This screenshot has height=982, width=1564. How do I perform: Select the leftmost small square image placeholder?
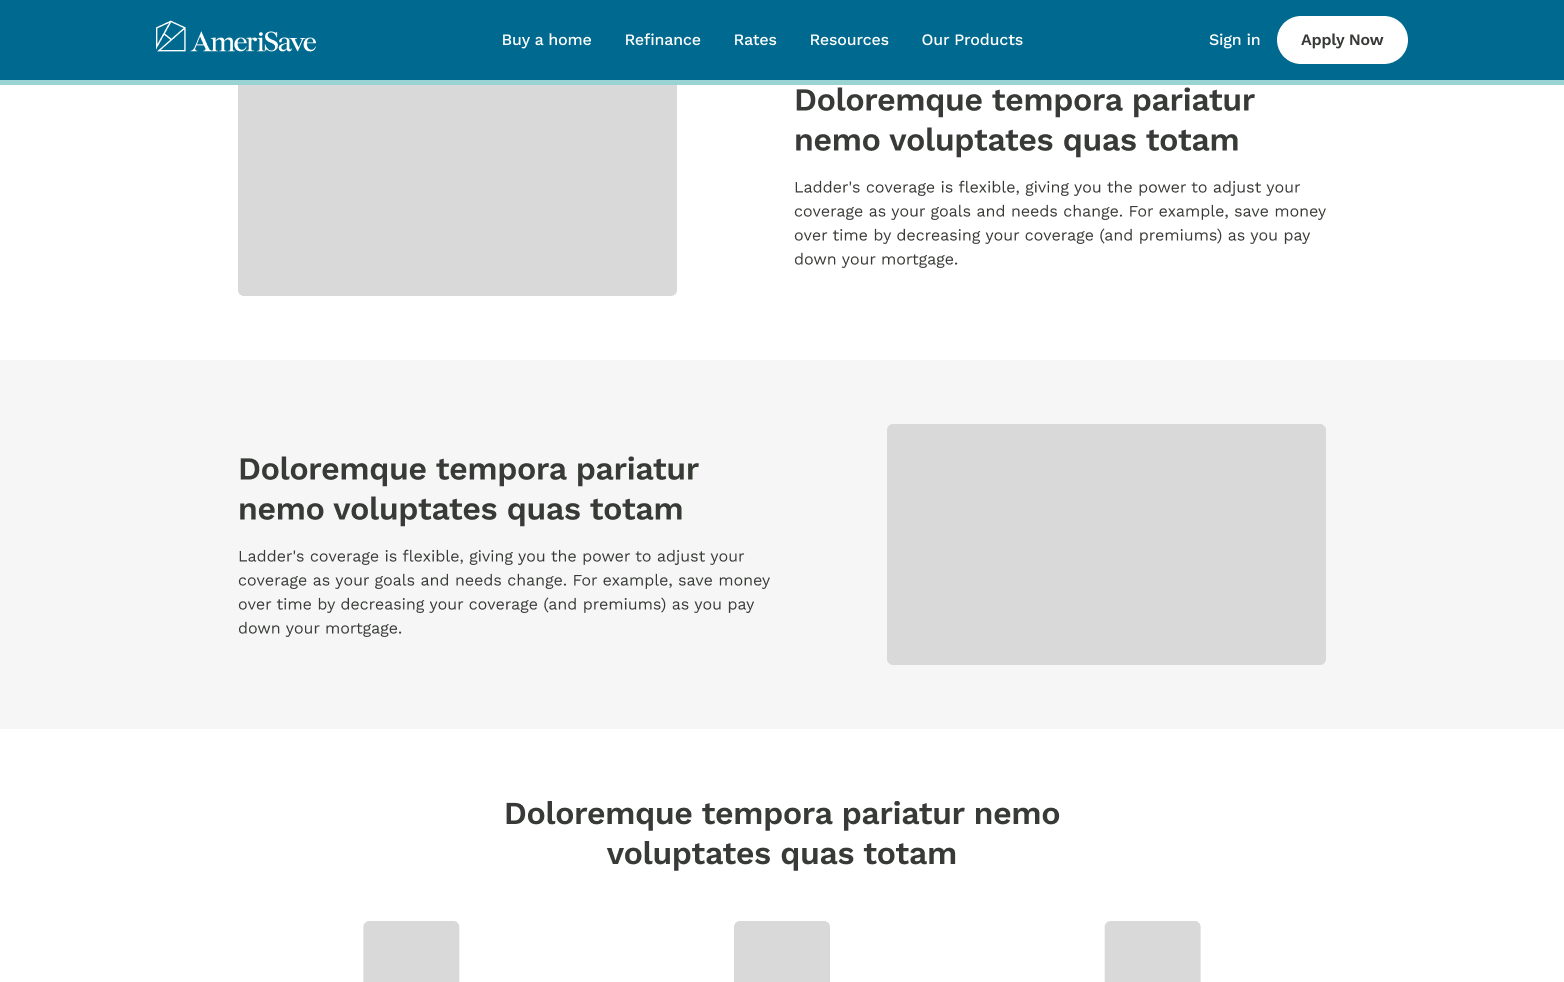pos(411,951)
